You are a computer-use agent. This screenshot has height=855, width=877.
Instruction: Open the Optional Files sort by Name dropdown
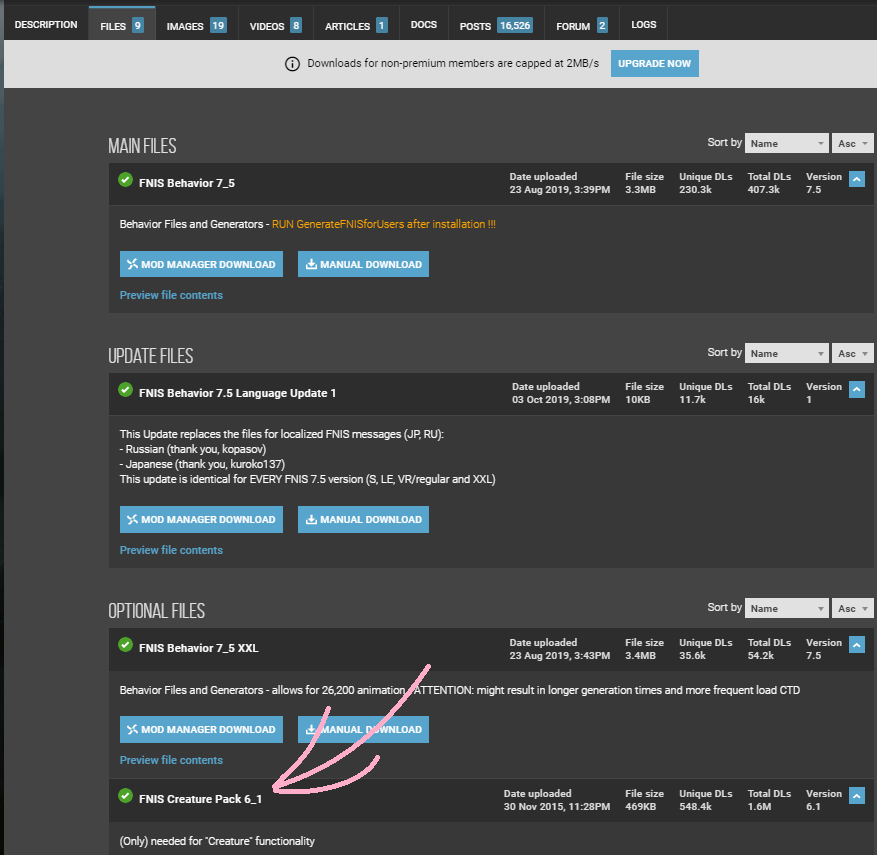[x=788, y=608]
